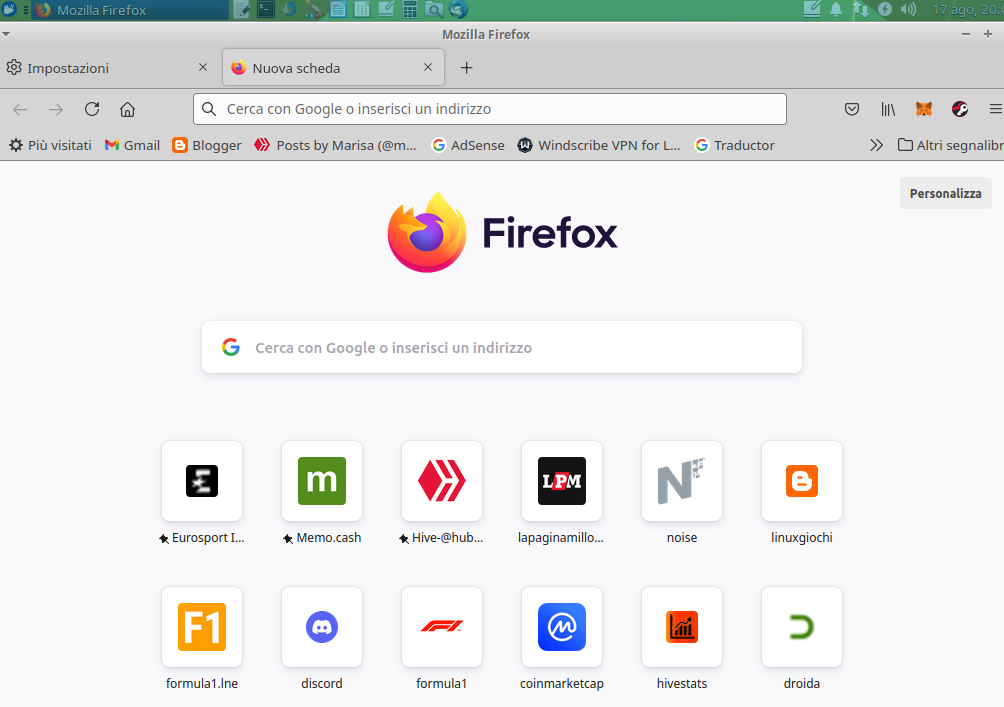The width and height of the screenshot is (1004, 707).
Task: Show more bookmarks via the chevron overflow
Action: coord(877,145)
